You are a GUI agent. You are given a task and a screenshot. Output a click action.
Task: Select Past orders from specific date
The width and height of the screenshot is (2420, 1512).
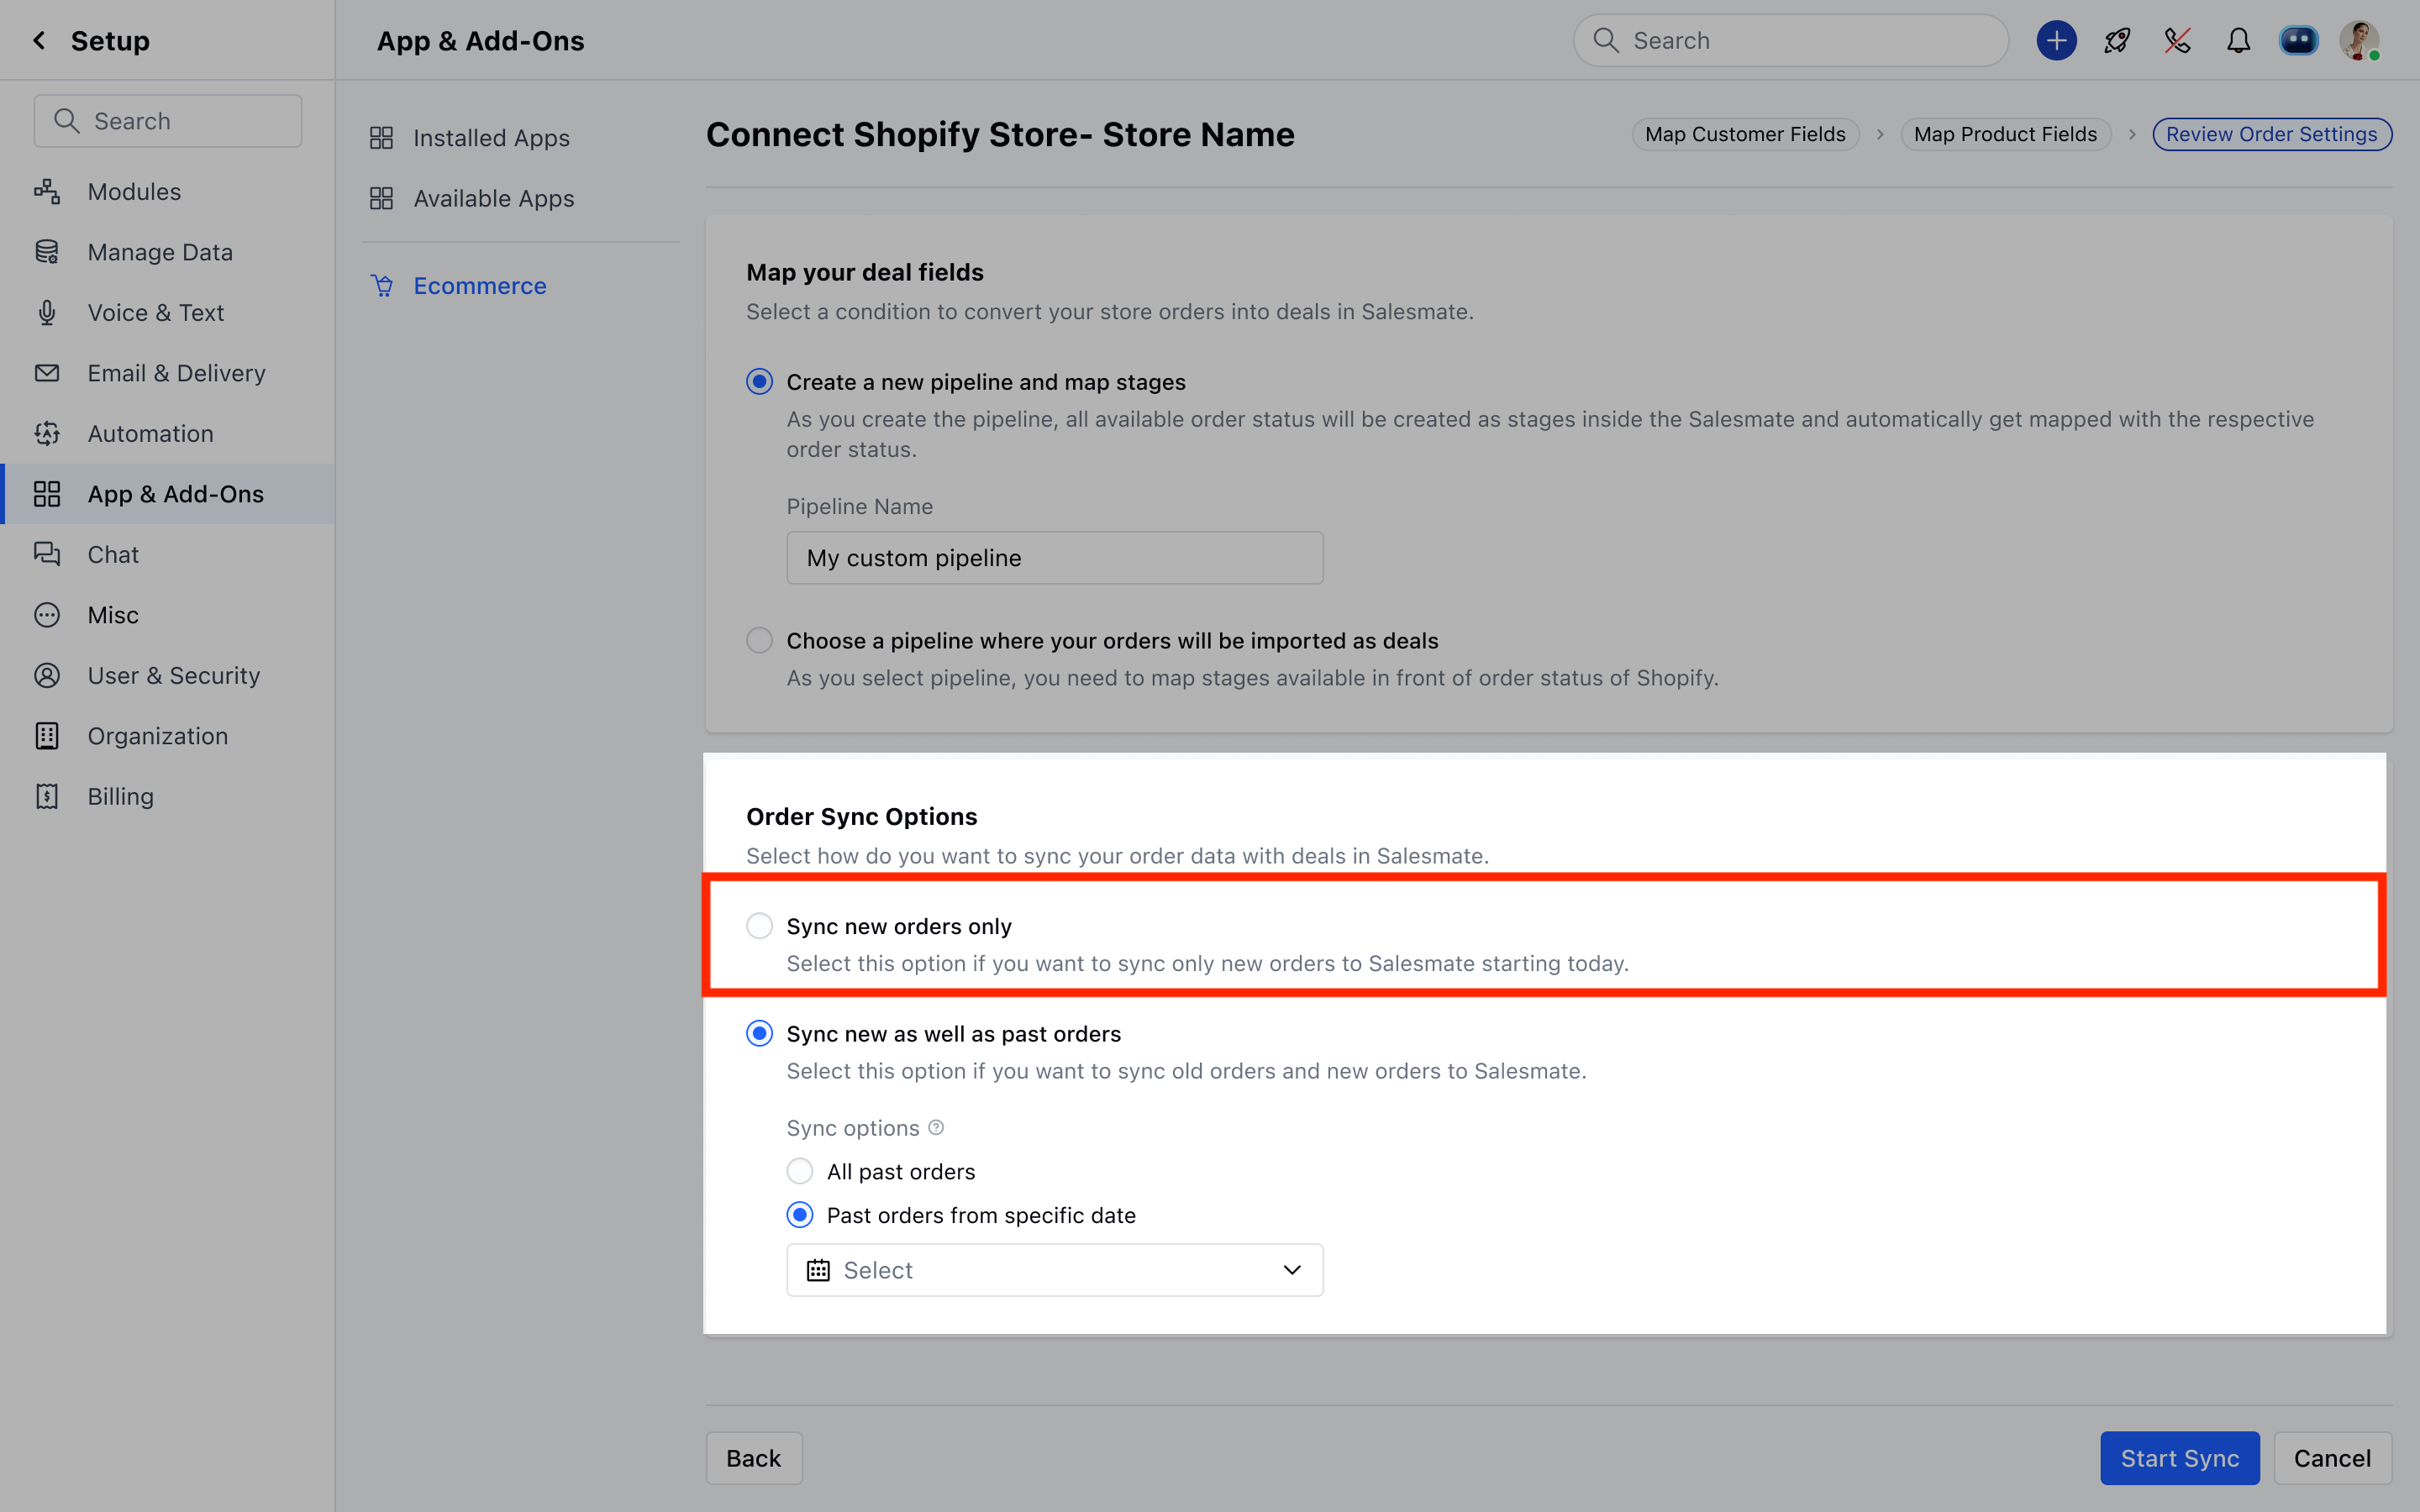[x=799, y=1215]
